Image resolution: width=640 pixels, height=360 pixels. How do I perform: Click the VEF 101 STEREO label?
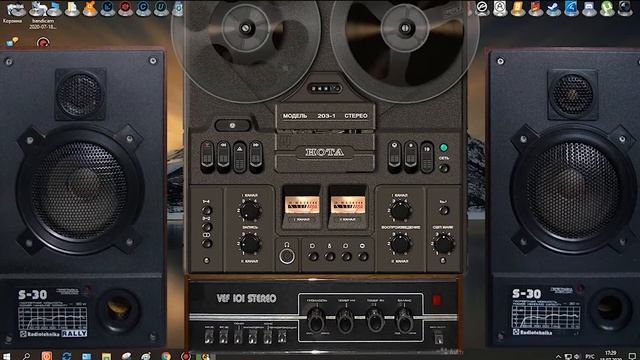point(247,298)
